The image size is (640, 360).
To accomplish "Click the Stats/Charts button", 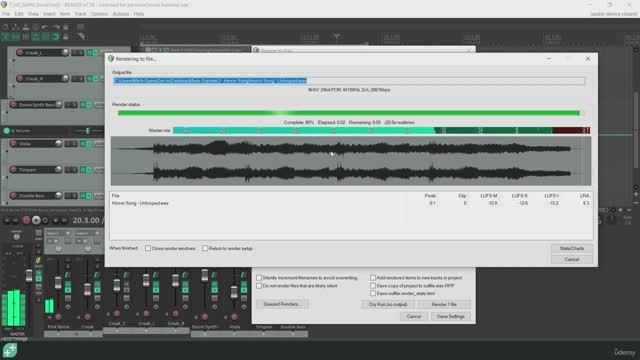I will (571, 248).
